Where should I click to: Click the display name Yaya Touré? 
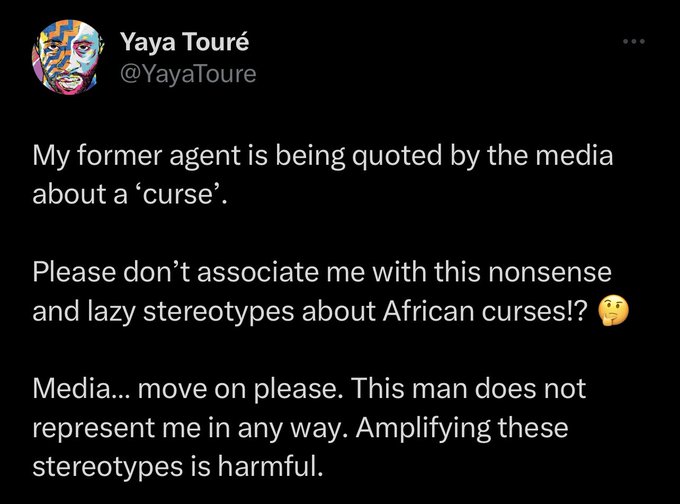185,42
